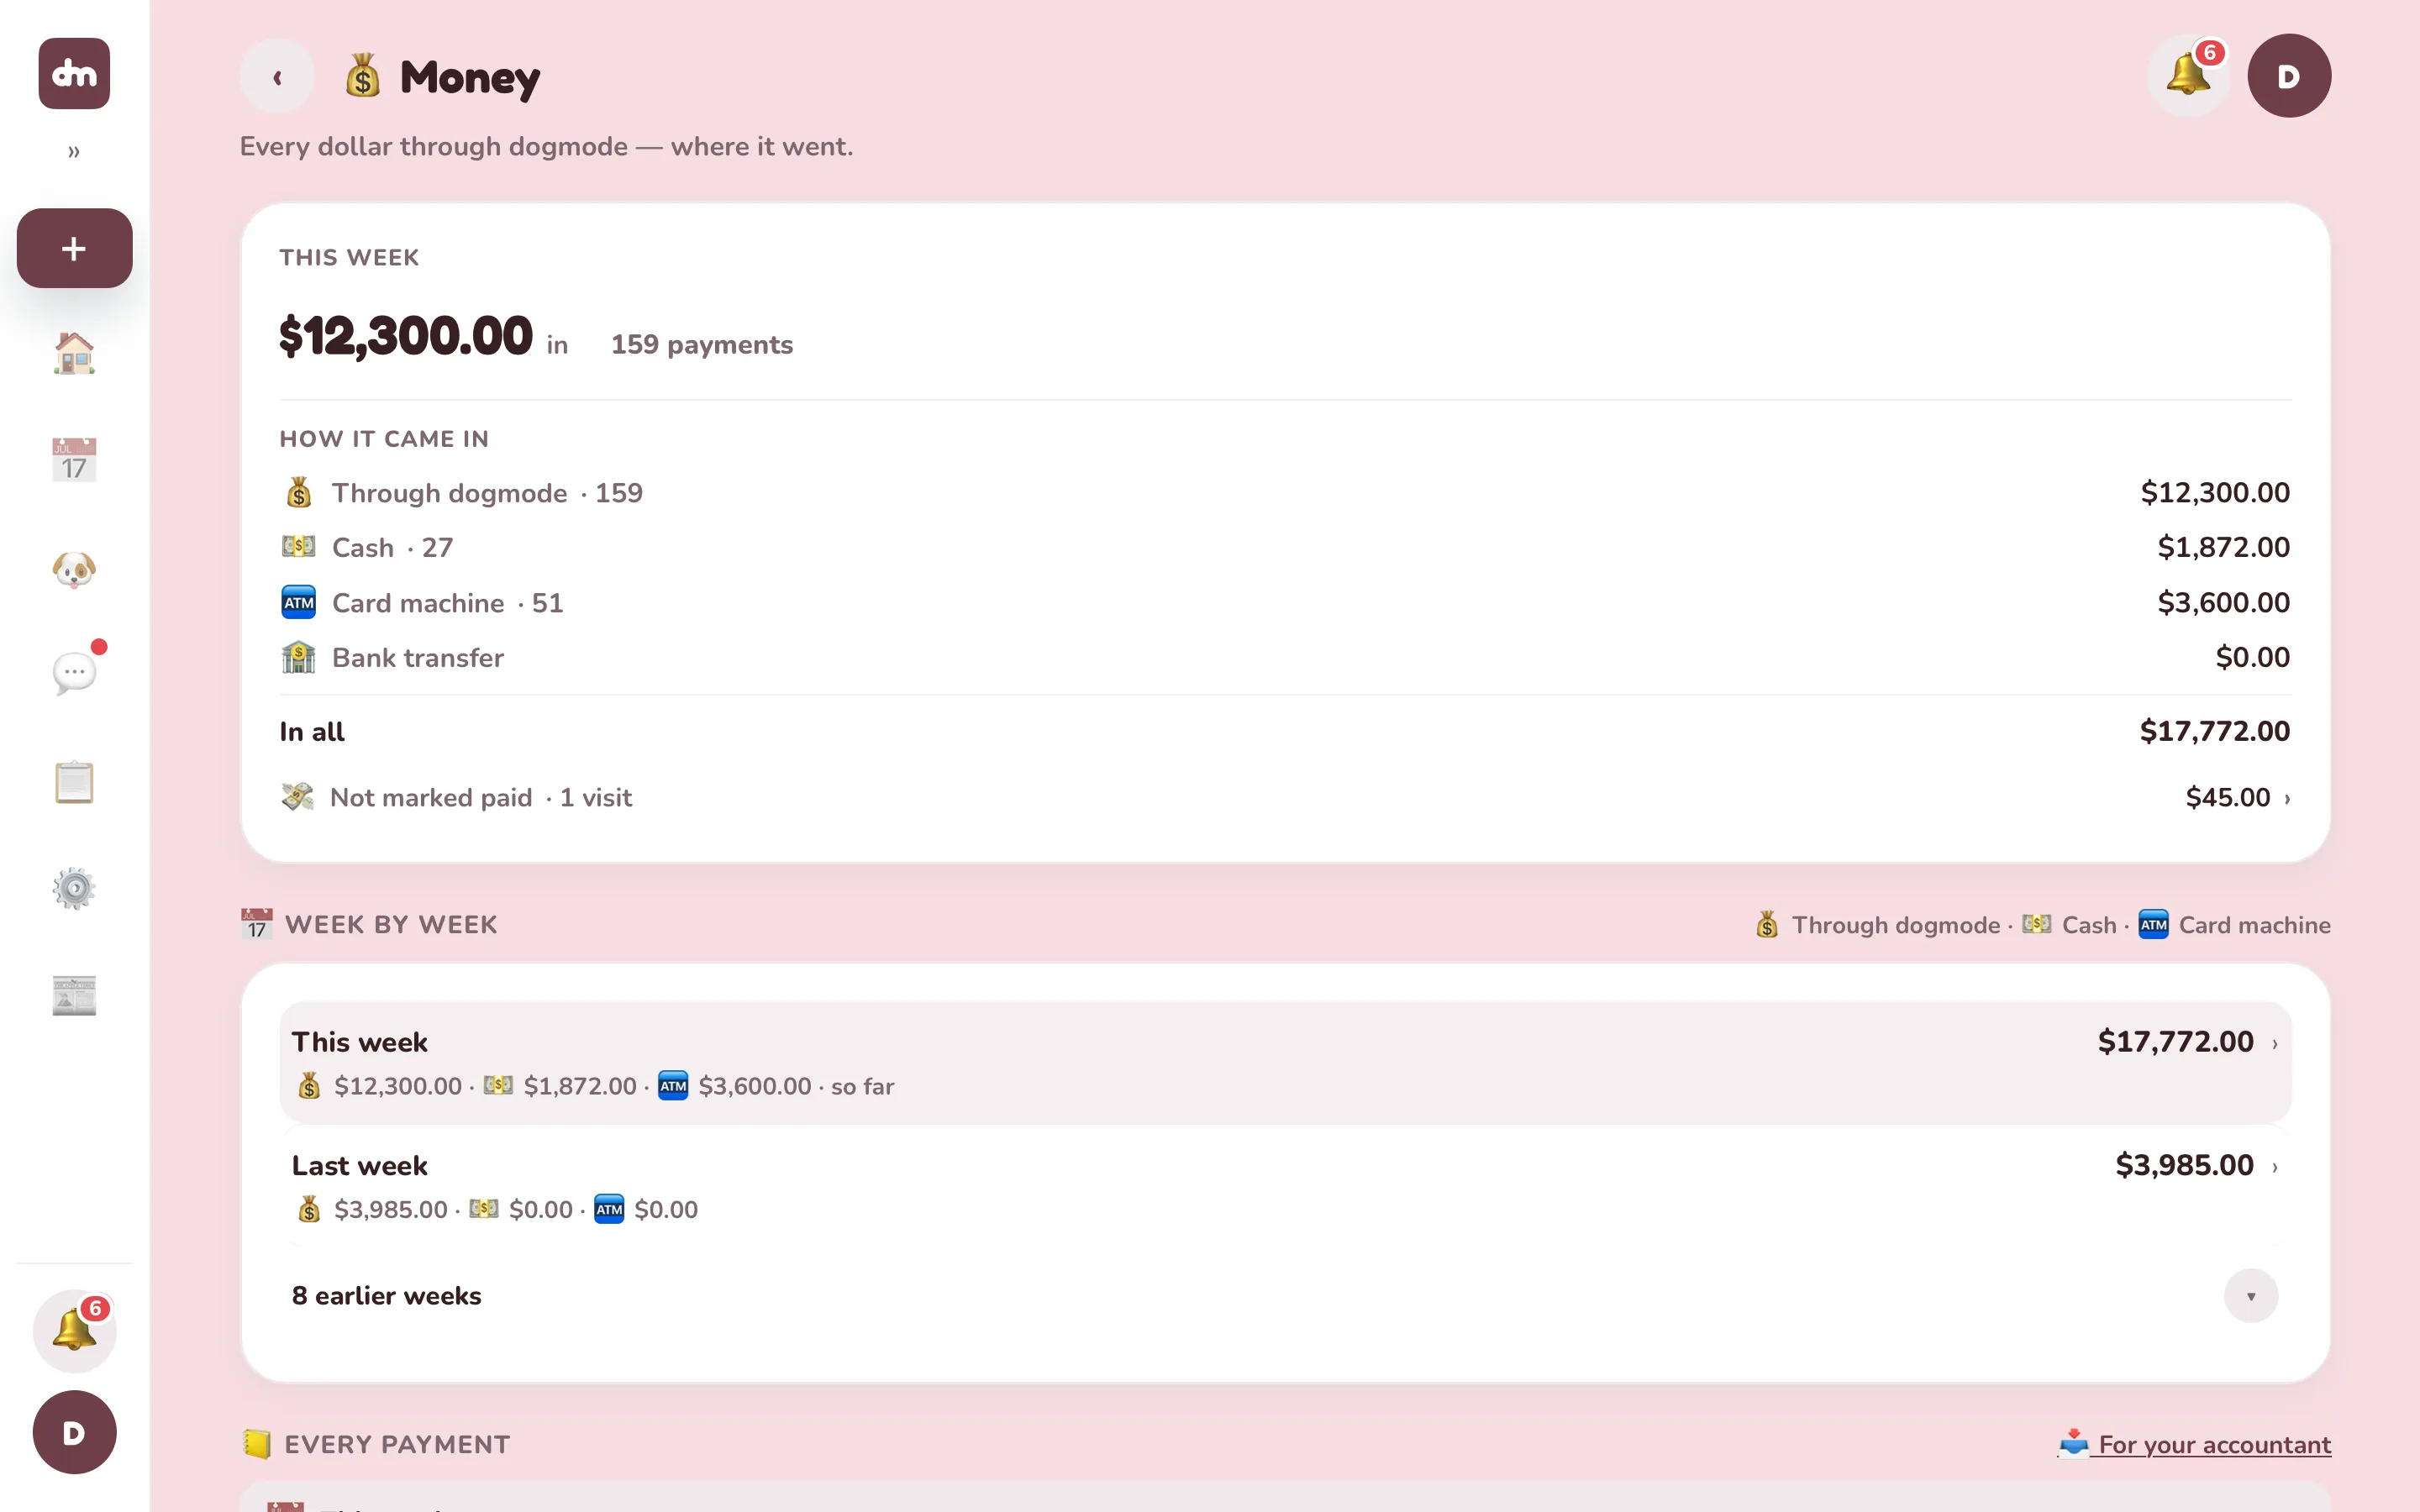The image size is (2420, 1512).
Task: Click the ATM Card machine row icon
Action: pos(298,603)
